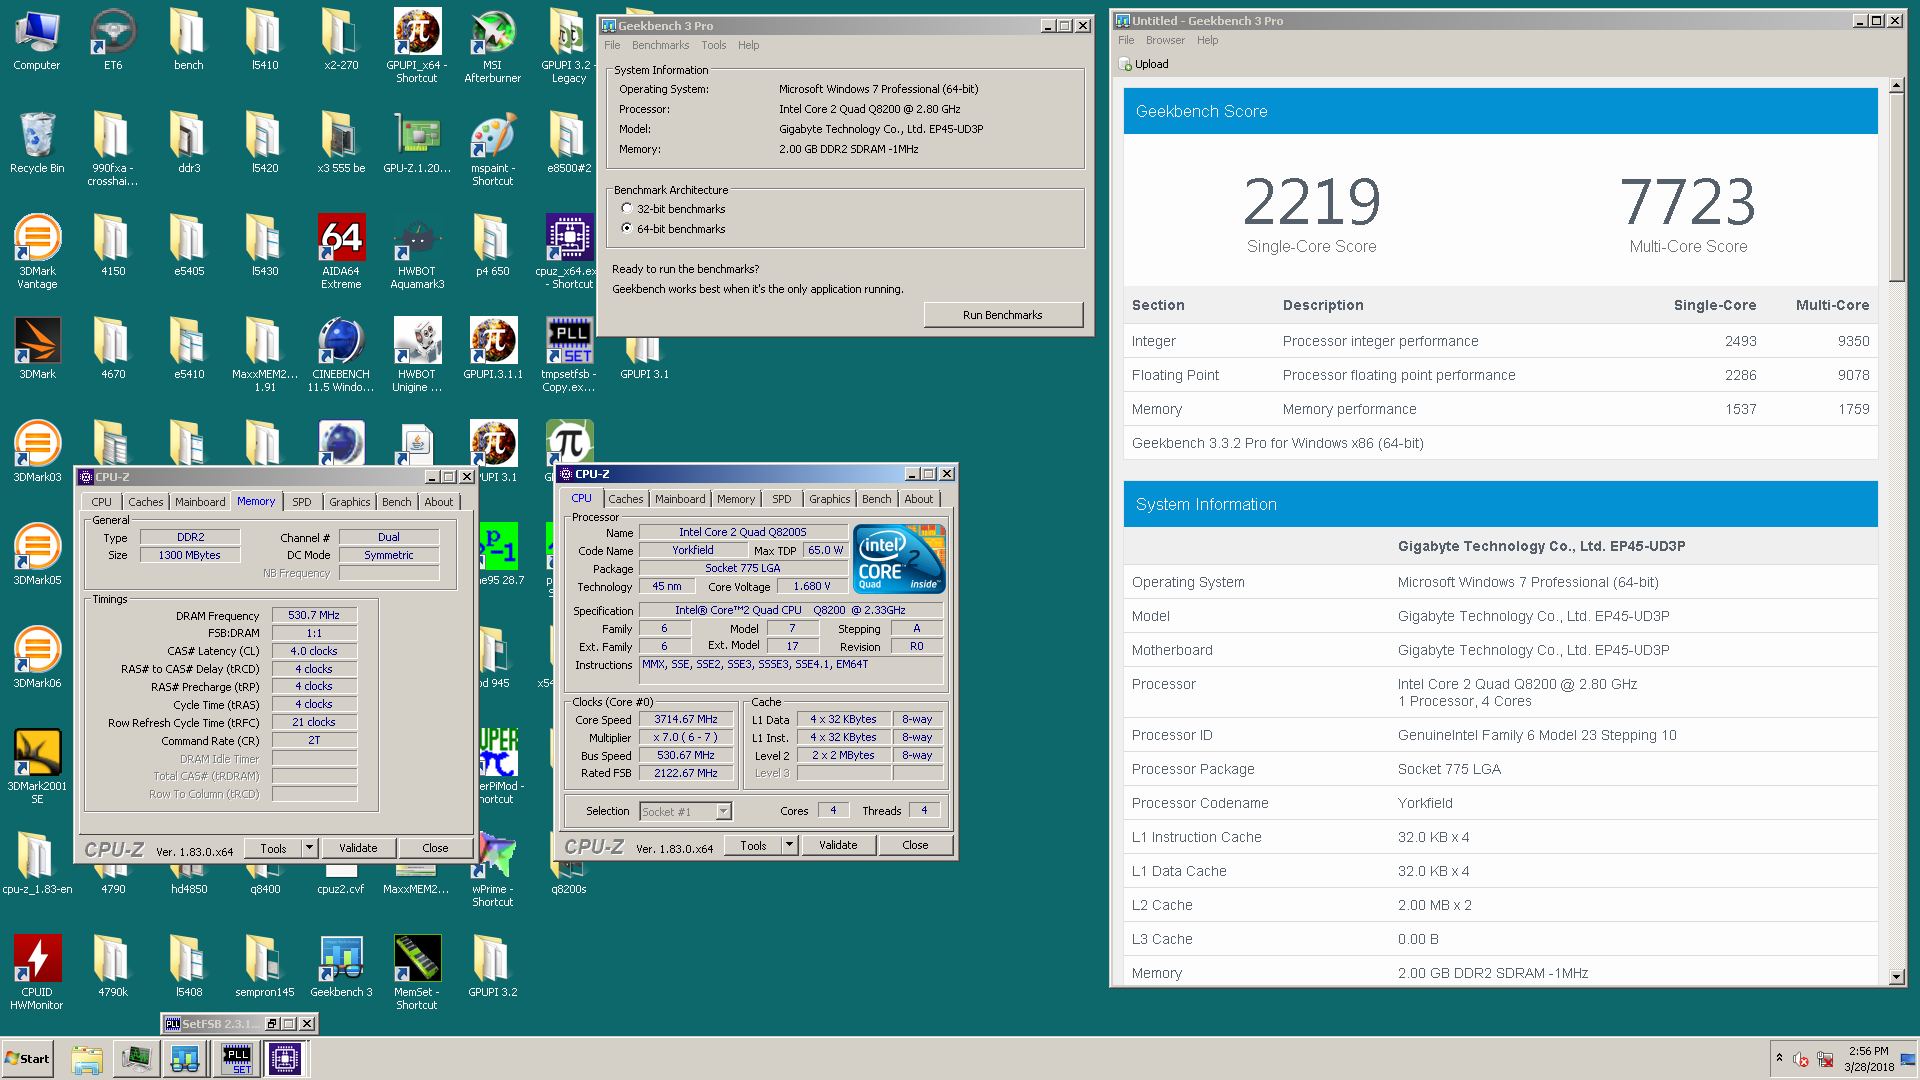This screenshot has height=1080, width=1920.
Task: Click Tools button in CPU tab CPU-Z window
Action: [x=753, y=845]
